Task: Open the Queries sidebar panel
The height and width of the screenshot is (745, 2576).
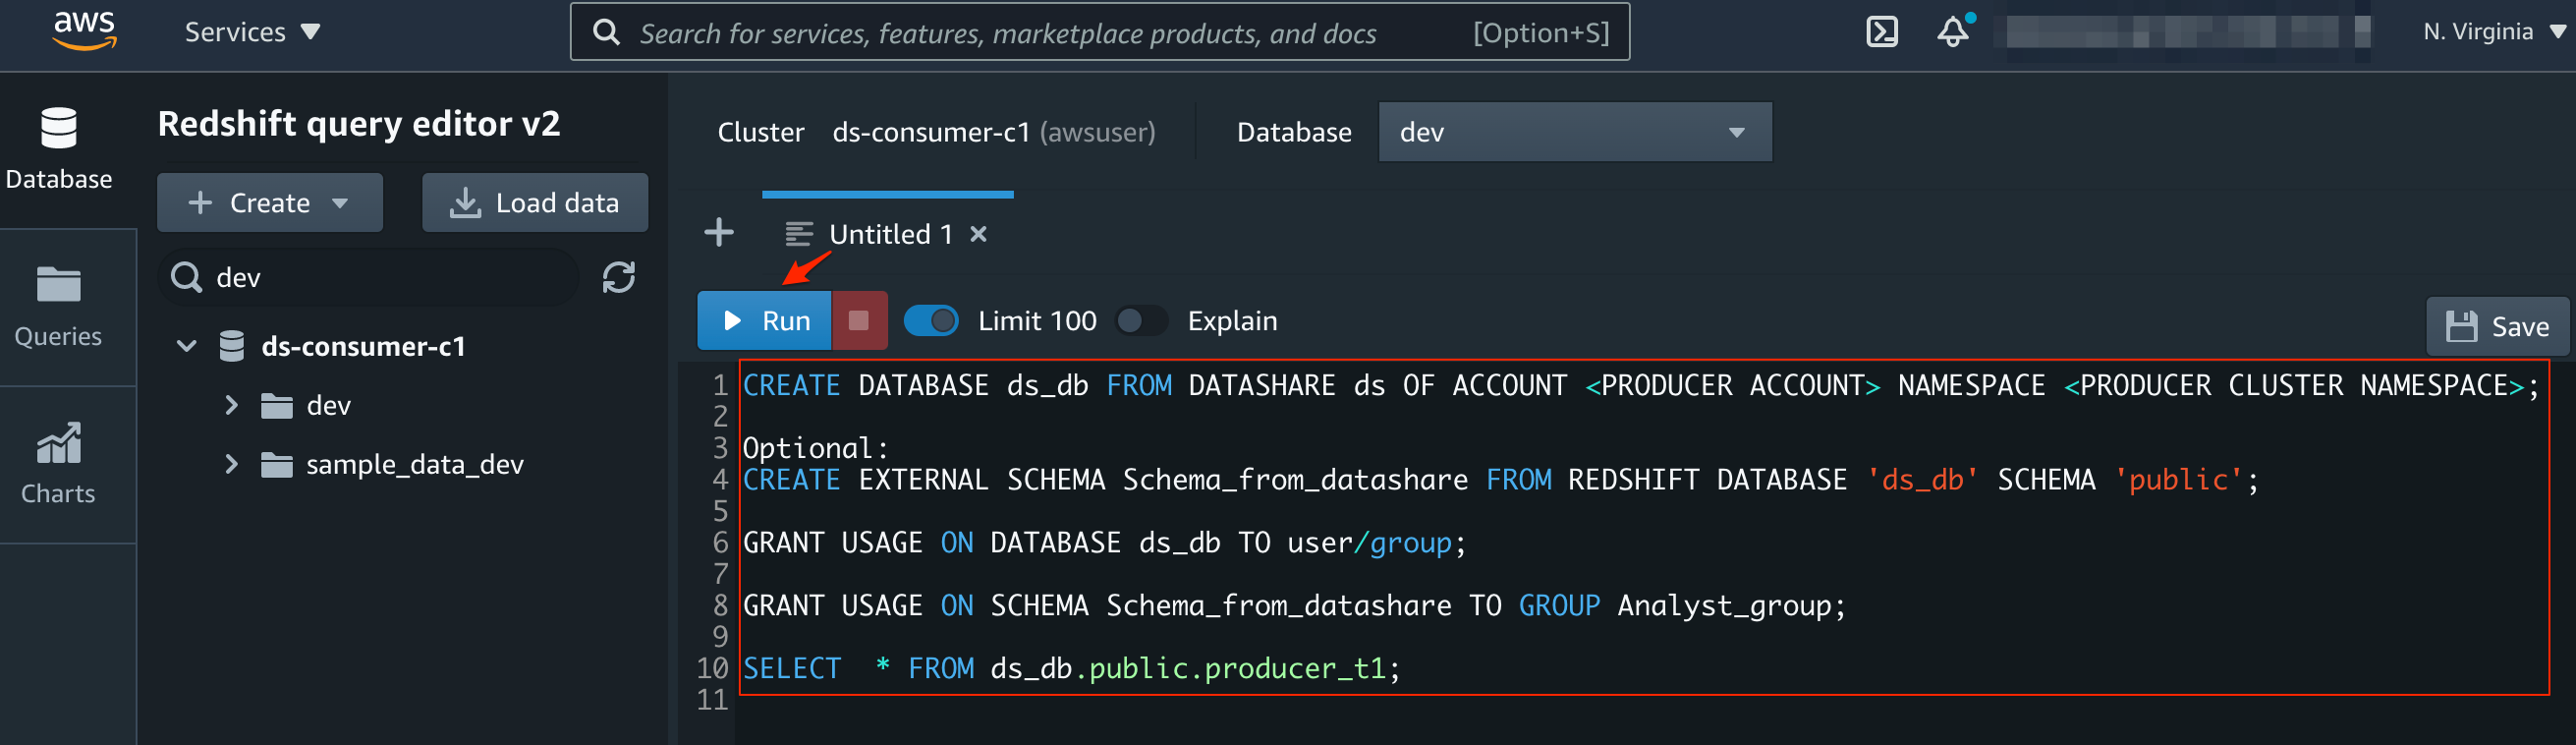Action: tap(58, 307)
